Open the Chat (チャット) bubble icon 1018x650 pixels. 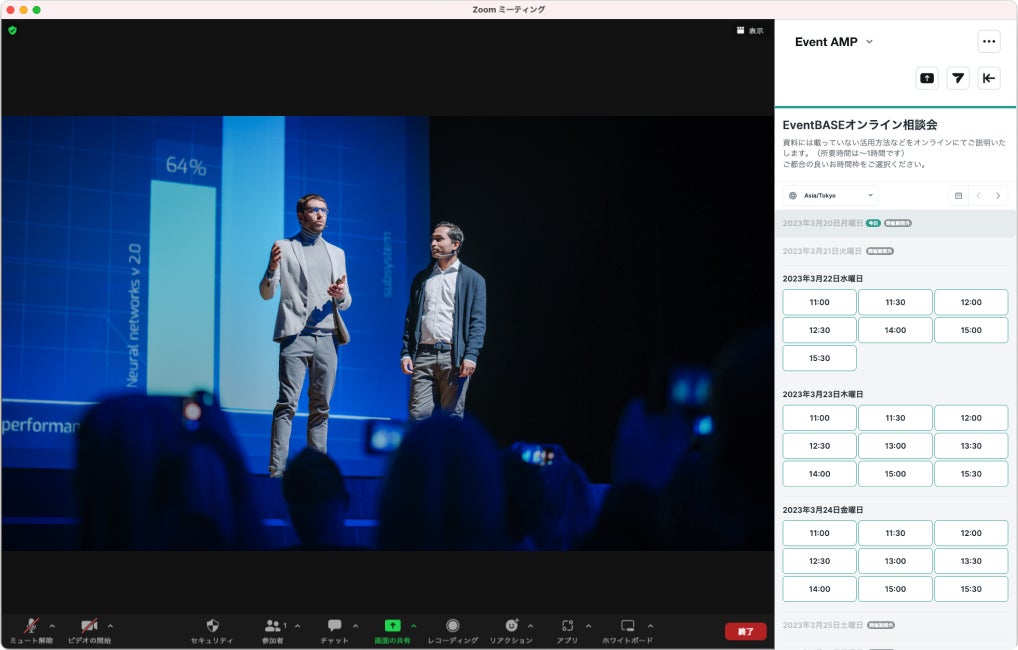(334, 626)
